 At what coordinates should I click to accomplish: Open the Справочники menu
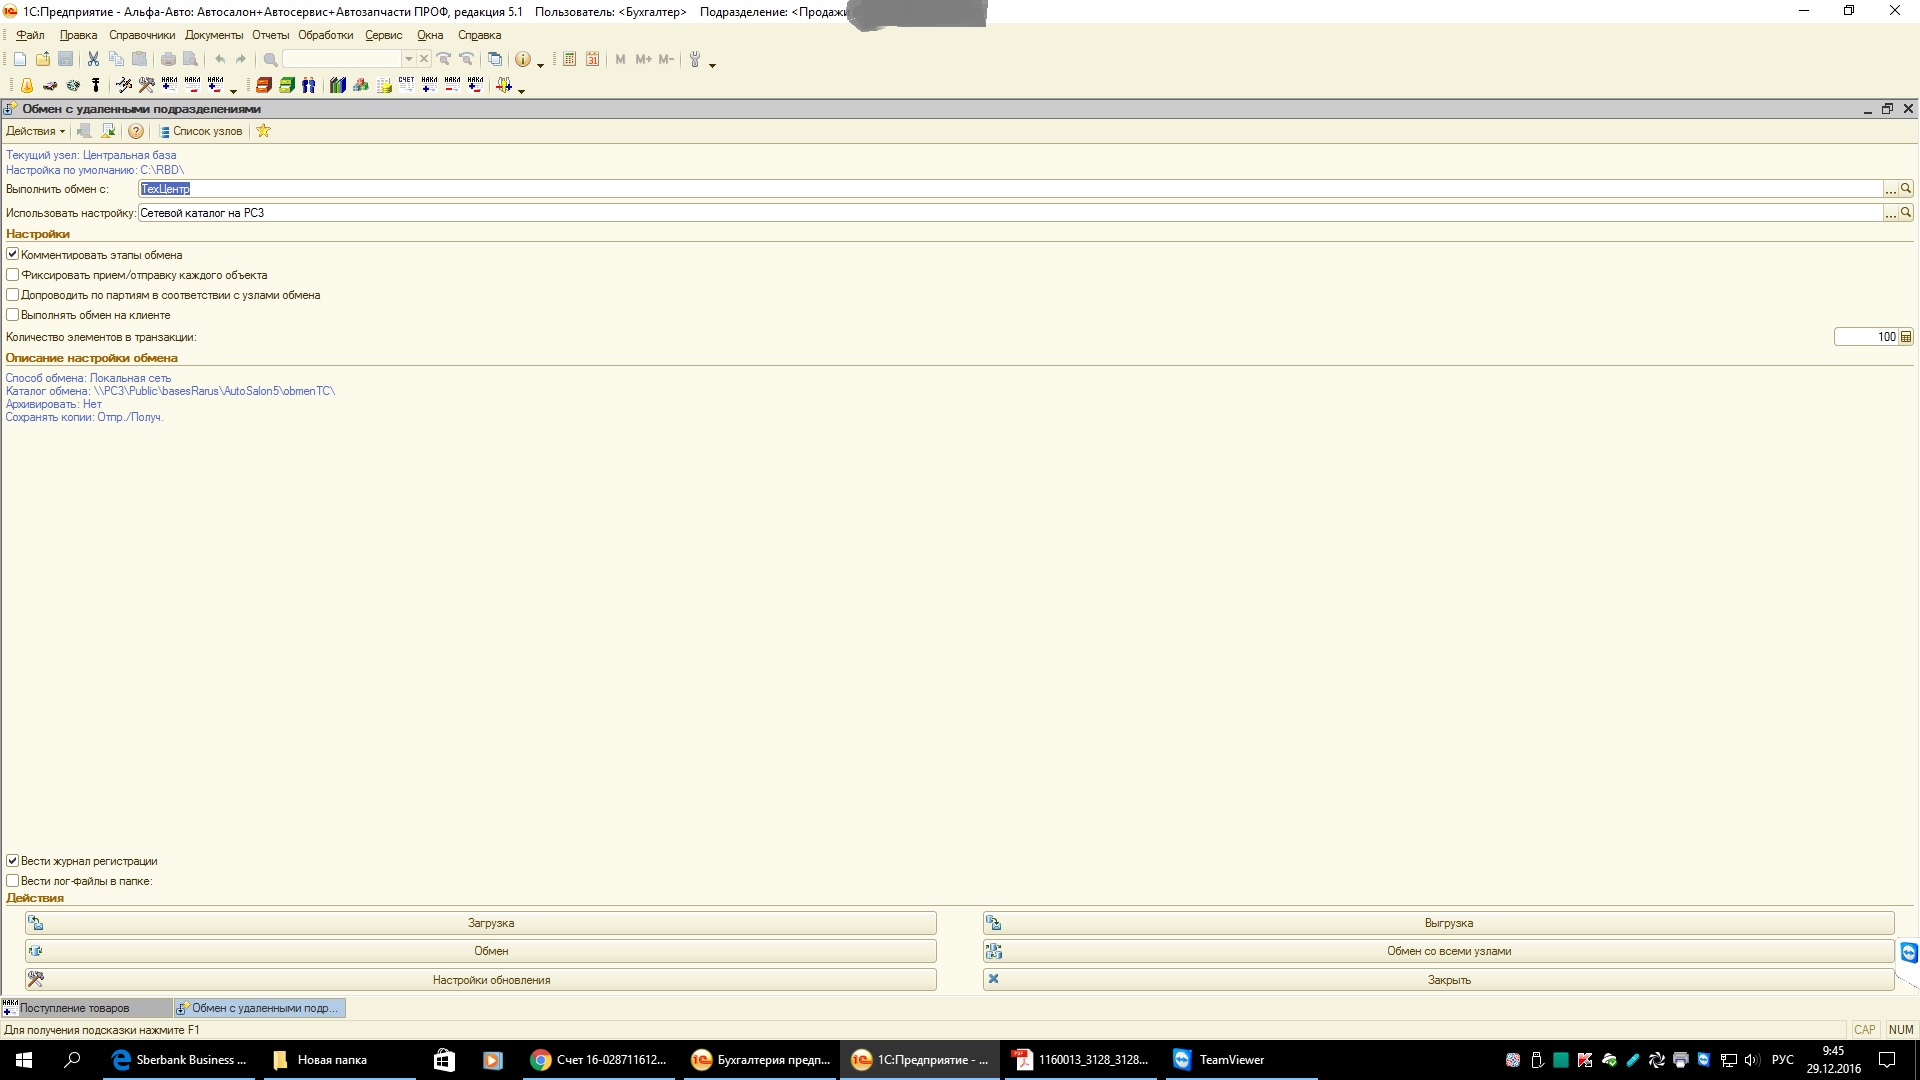(142, 35)
